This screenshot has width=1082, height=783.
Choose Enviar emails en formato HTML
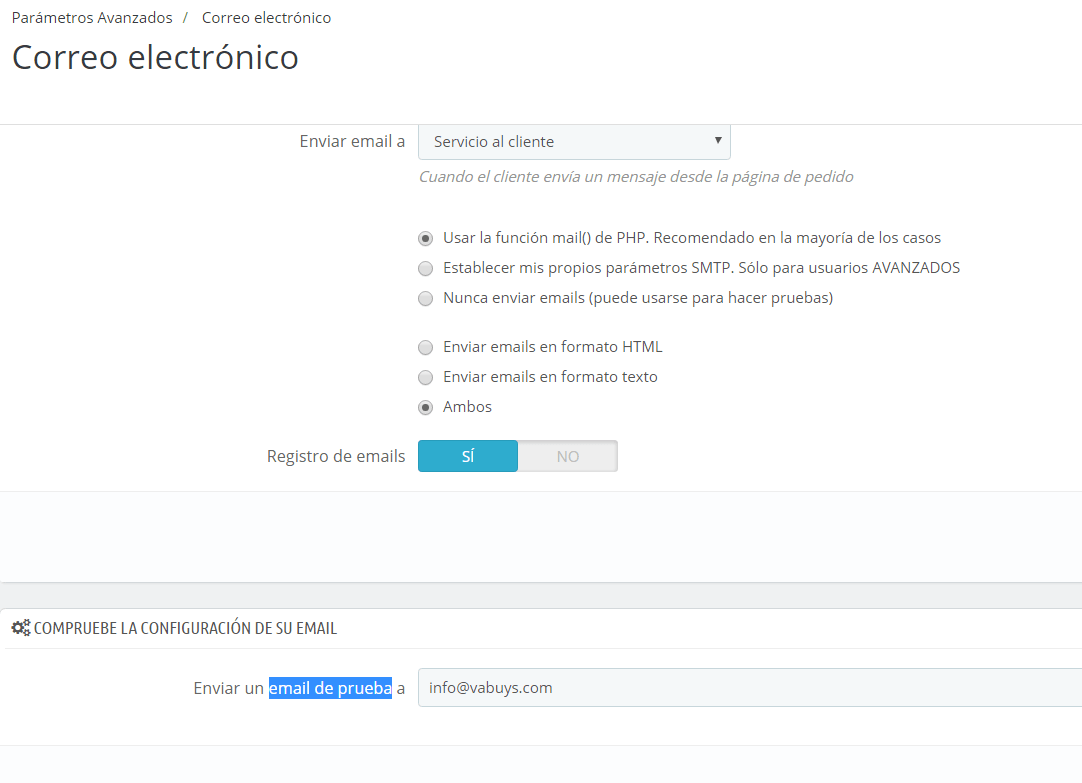(x=426, y=348)
